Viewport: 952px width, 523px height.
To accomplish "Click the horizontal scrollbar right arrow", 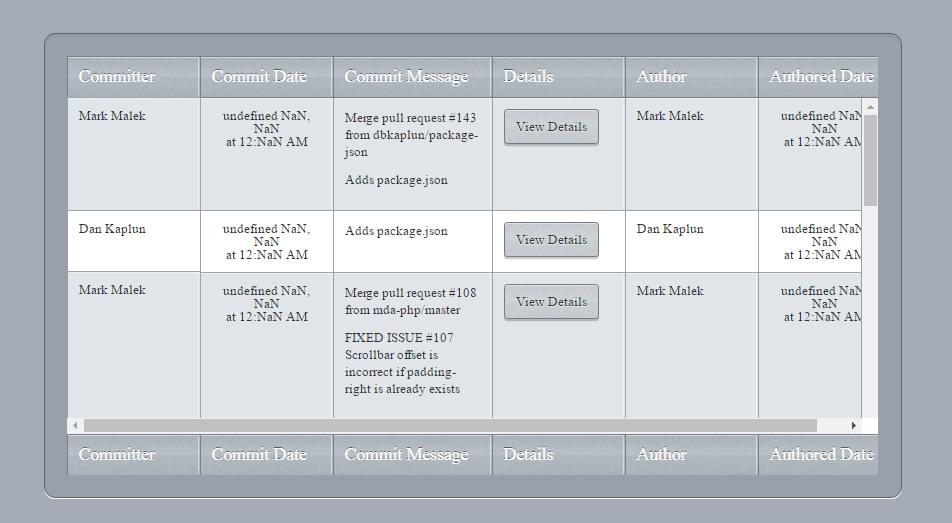I will coord(853,426).
